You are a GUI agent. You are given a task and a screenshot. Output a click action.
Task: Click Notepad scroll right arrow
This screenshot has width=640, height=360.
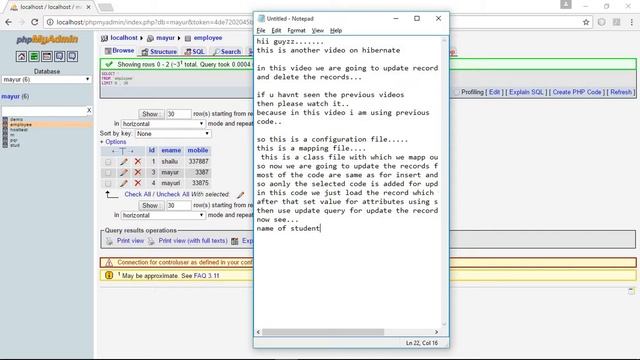(x=436, y=332)
